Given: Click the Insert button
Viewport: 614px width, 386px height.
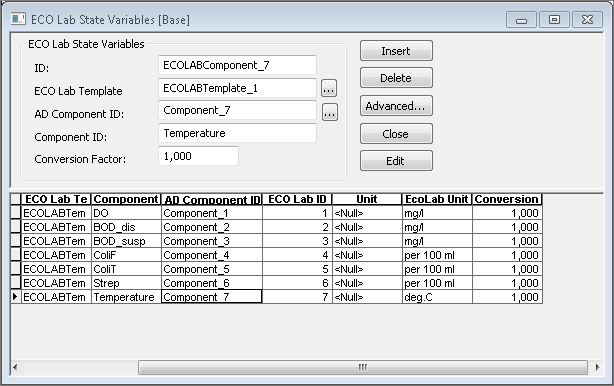Looking at the screenshot, I should point(396,51).
